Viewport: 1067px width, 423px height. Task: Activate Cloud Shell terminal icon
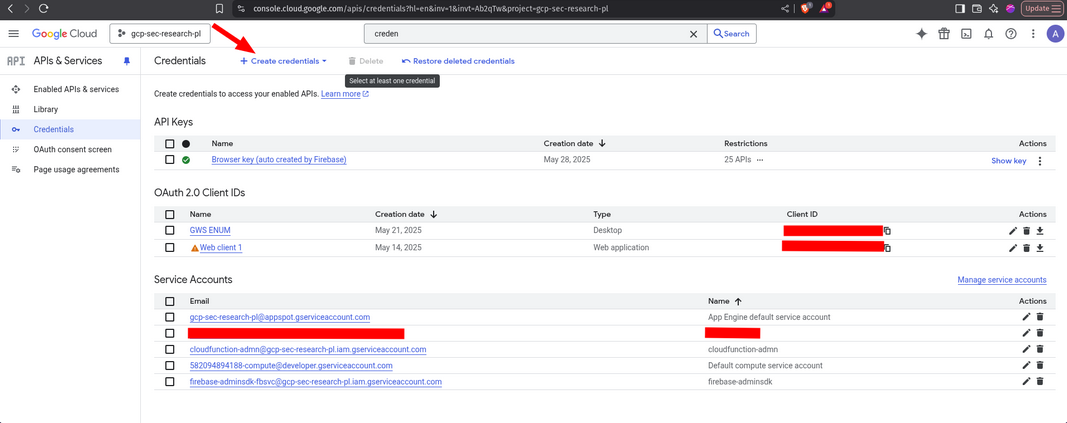[x=966, y=34]
